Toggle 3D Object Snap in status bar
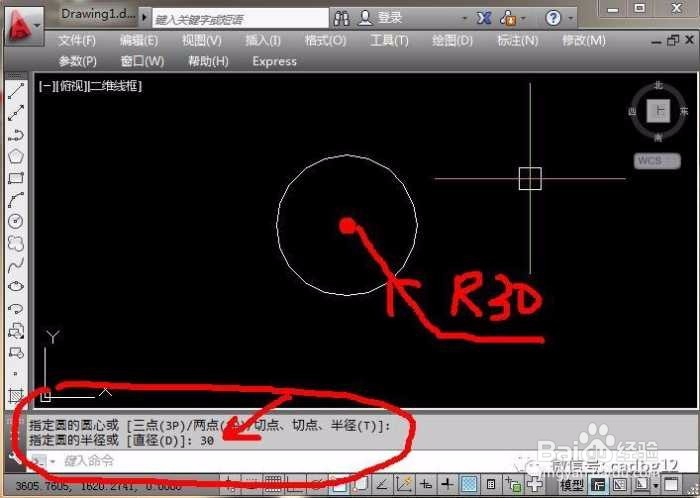 click(x=362, y=484)
